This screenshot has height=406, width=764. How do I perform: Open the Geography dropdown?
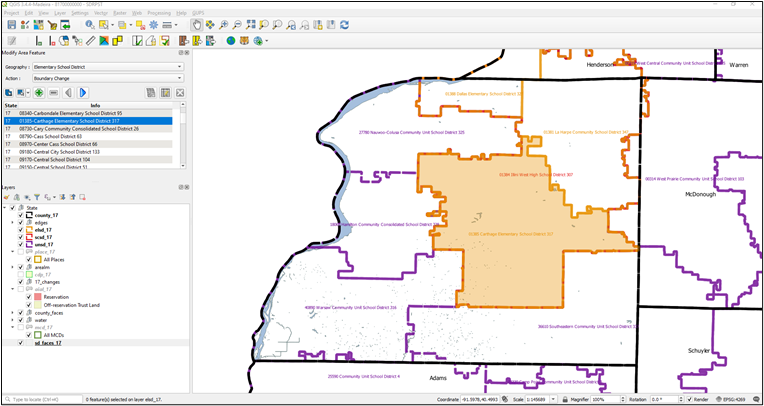click(x=108, y=67)
